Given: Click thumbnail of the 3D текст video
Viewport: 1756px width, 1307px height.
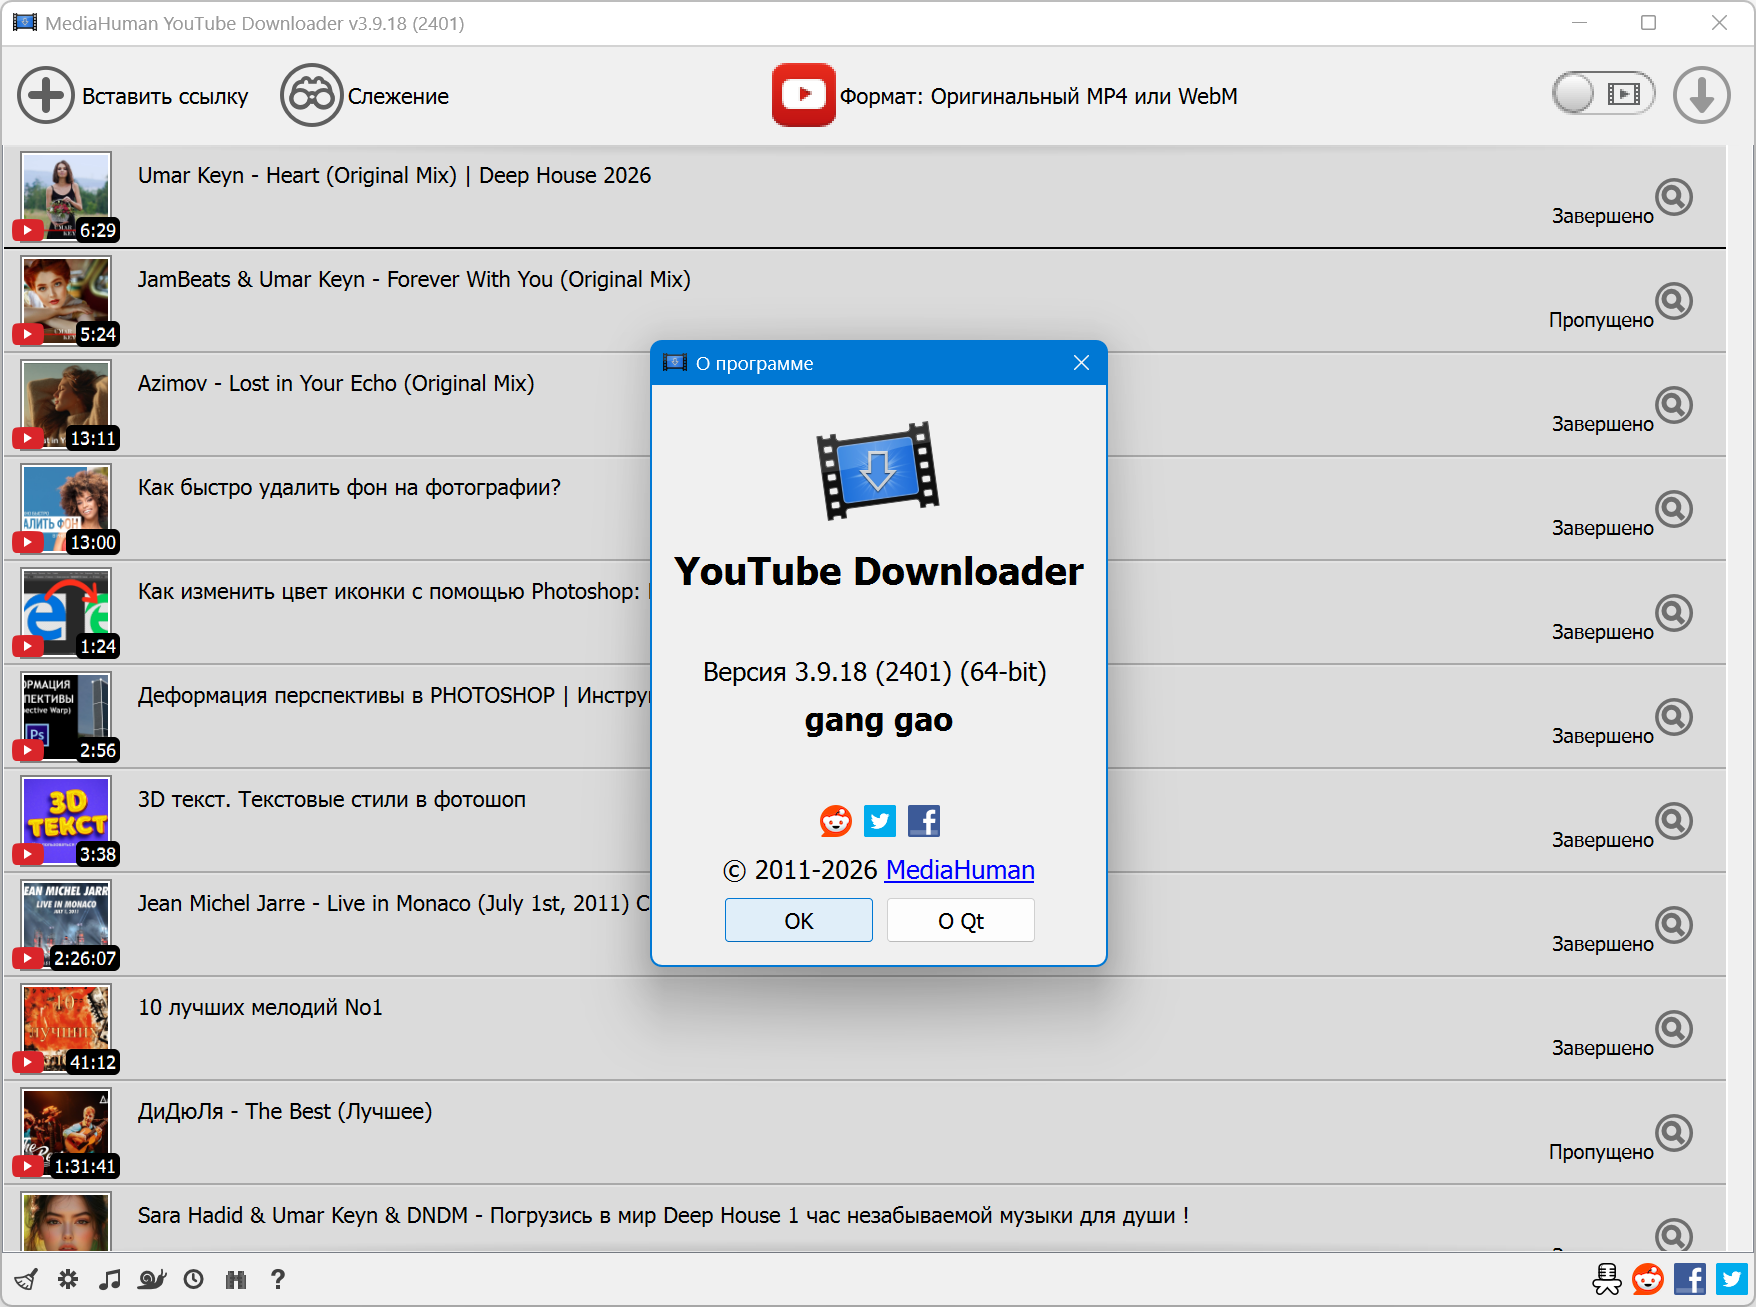Looking at the screenshot, I should (x=66, y=821).
